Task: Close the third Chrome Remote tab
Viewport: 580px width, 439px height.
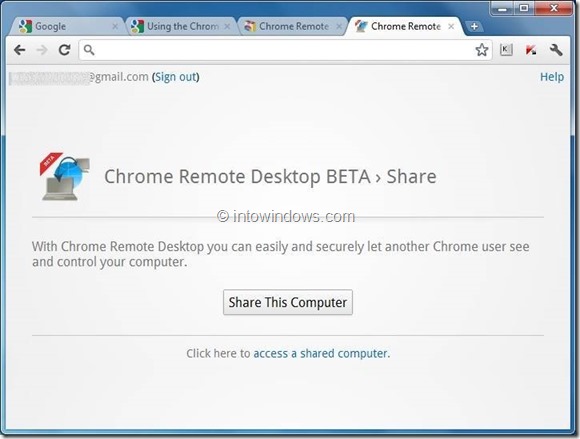Action: 339,27
